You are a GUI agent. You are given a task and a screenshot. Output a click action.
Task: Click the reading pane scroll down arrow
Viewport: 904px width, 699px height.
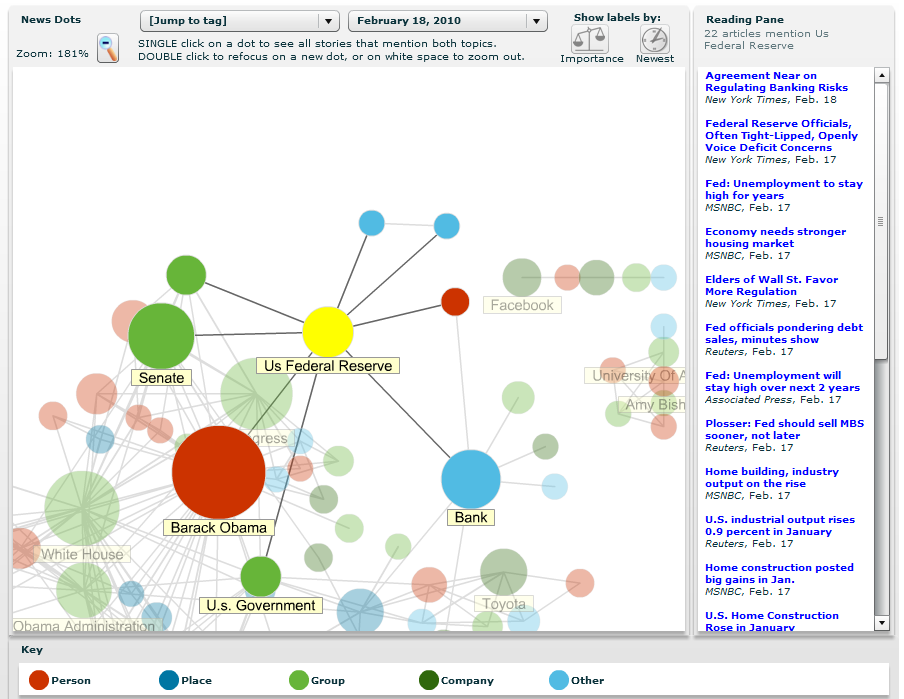[881, 623]
